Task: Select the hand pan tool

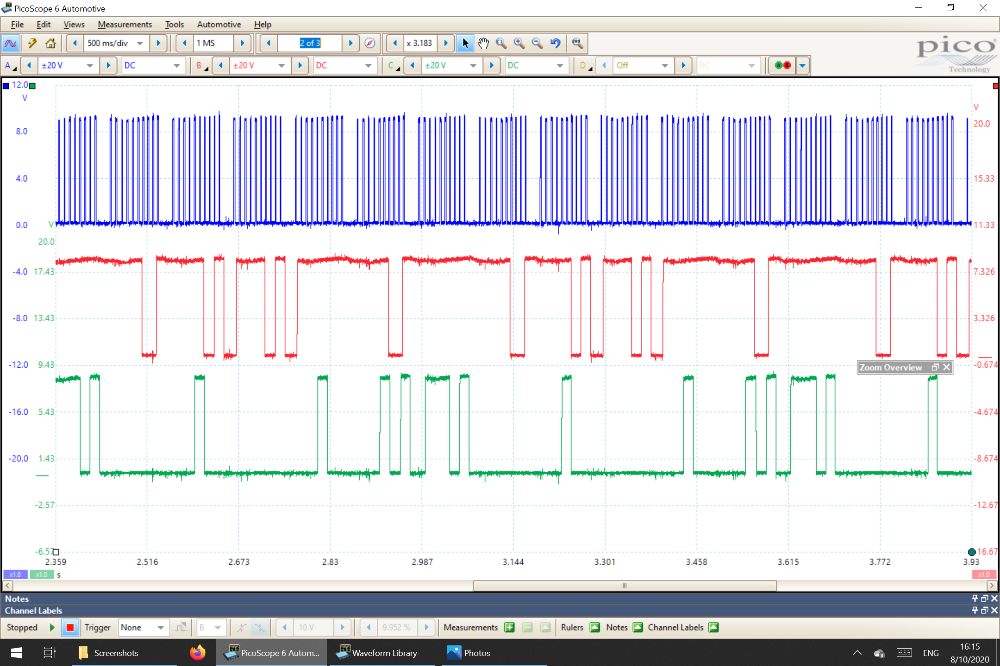Action: click(x=483, y=43)
